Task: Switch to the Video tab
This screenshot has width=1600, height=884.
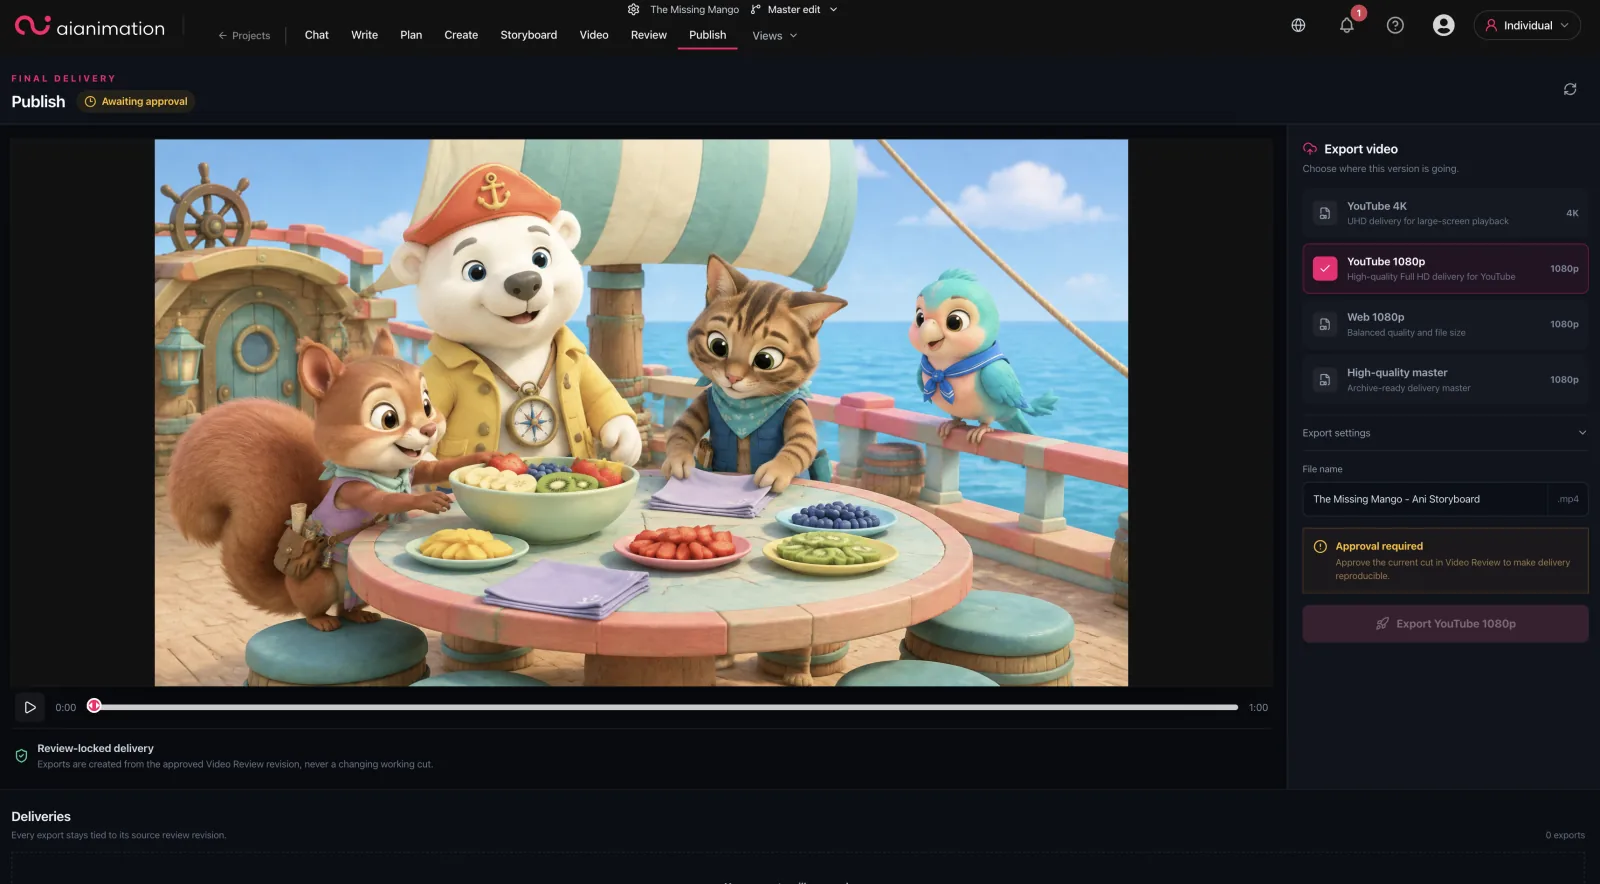Action: pyautogui.click(x=594, y=35)
